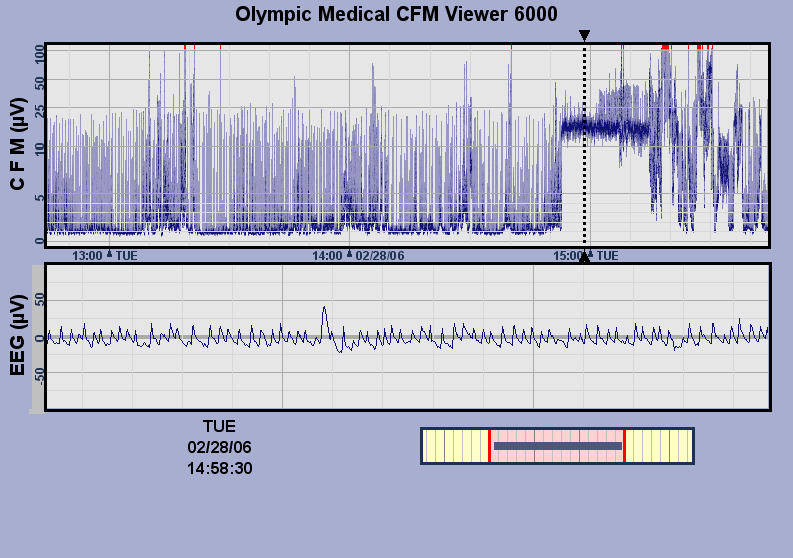Click the EEG (µV) axis label
Viewport: 793px width, 558px height.
click(17, 335)
